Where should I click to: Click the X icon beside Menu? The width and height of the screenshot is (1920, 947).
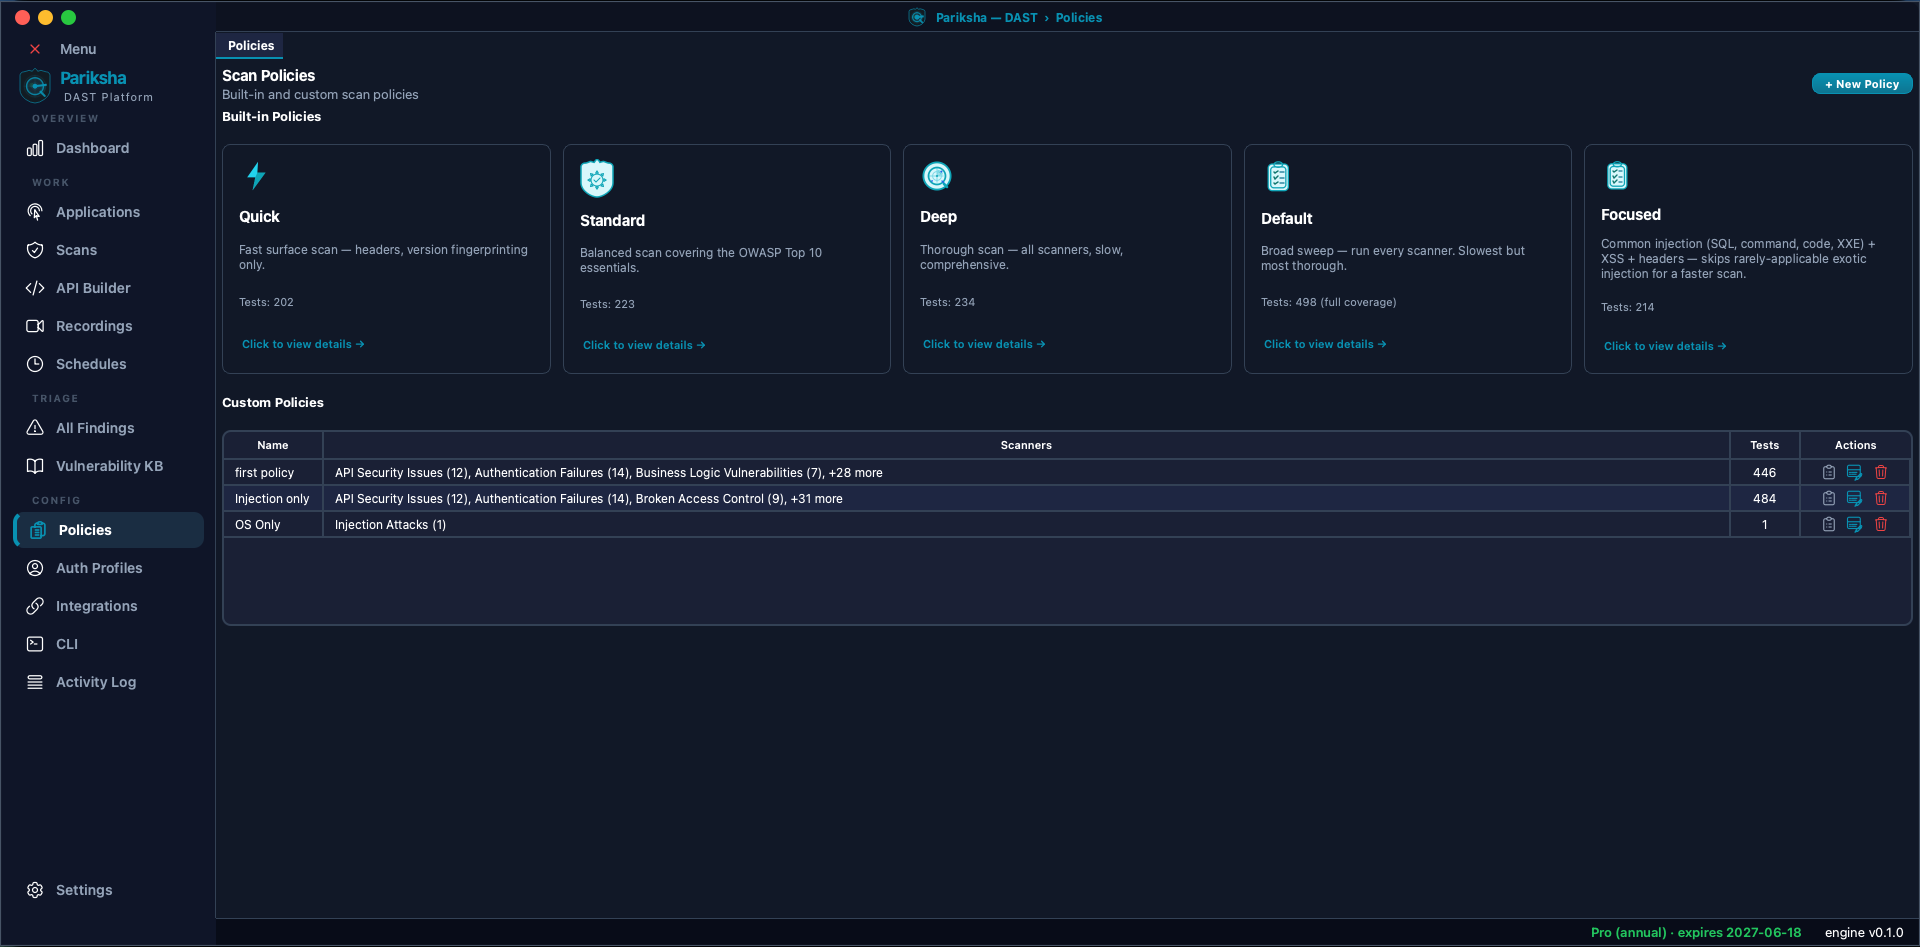(35, 49)
